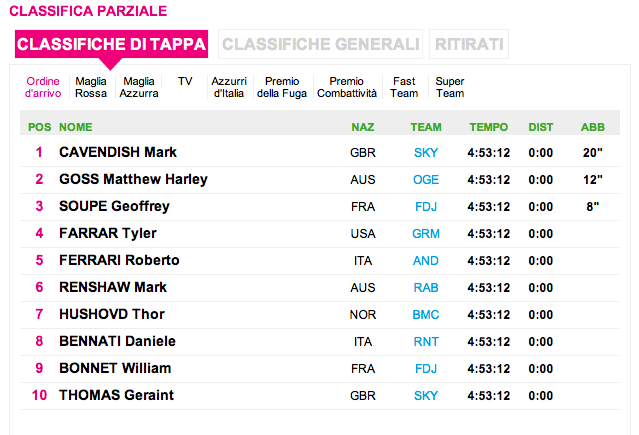Open the Premio Combattività ranking
This screenshot has width=639, height=435.
pos(347,87)
